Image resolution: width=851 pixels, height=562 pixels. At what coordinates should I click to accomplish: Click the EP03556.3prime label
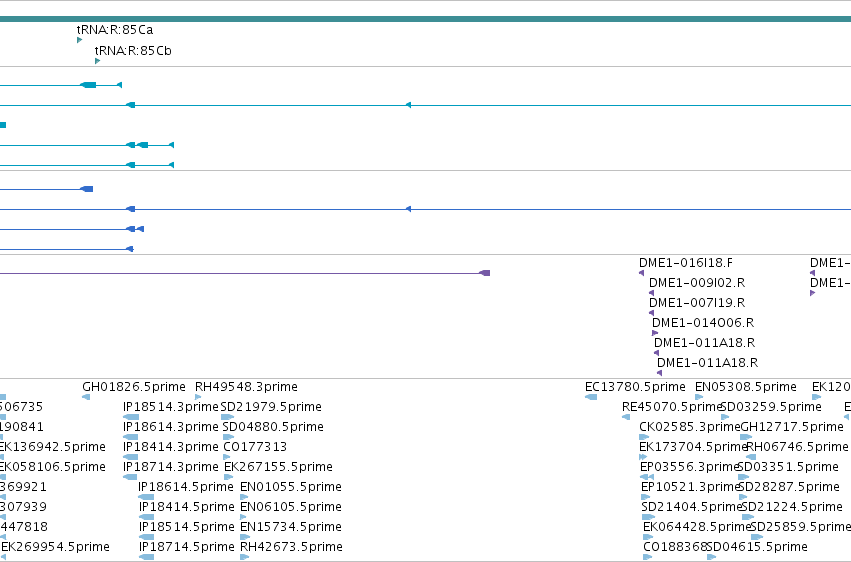coord(690,467)
